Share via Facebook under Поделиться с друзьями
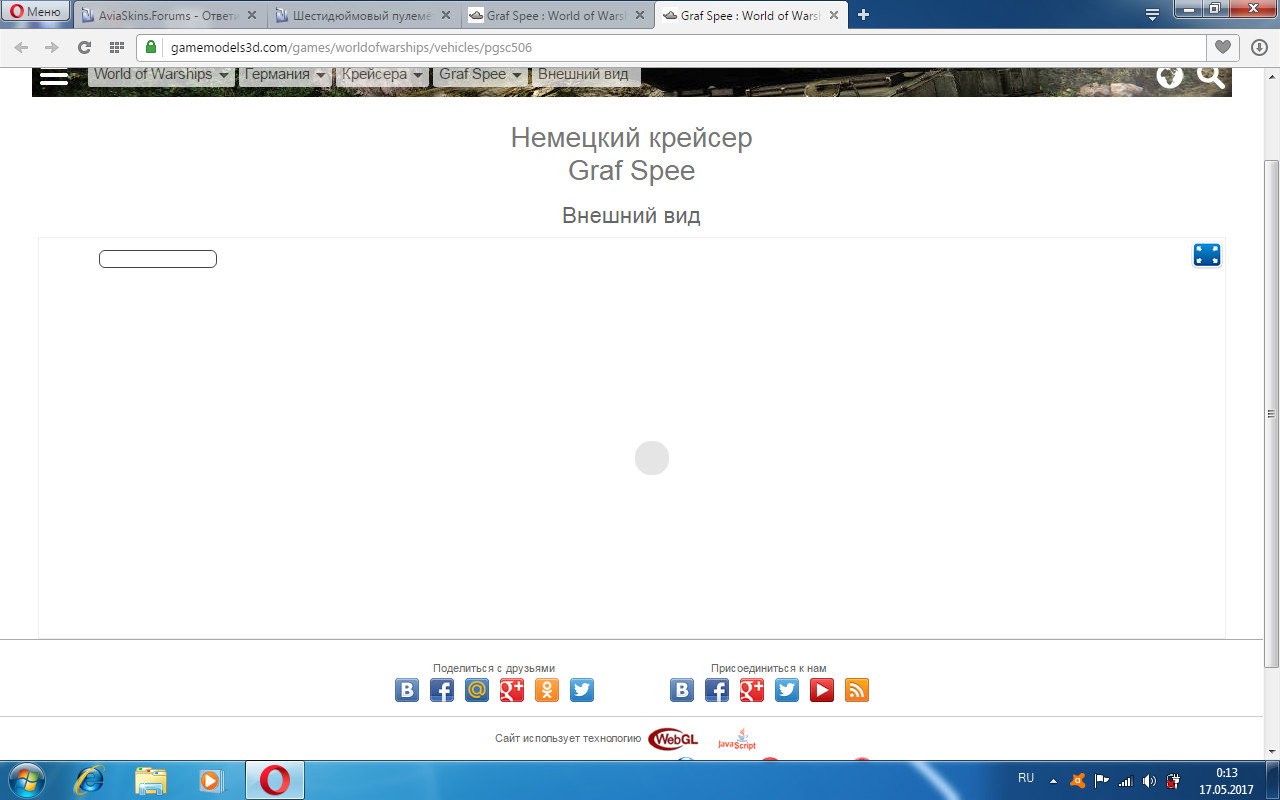Image resolution: width=1280 pixels, height=800 pixels. (442, 690)
